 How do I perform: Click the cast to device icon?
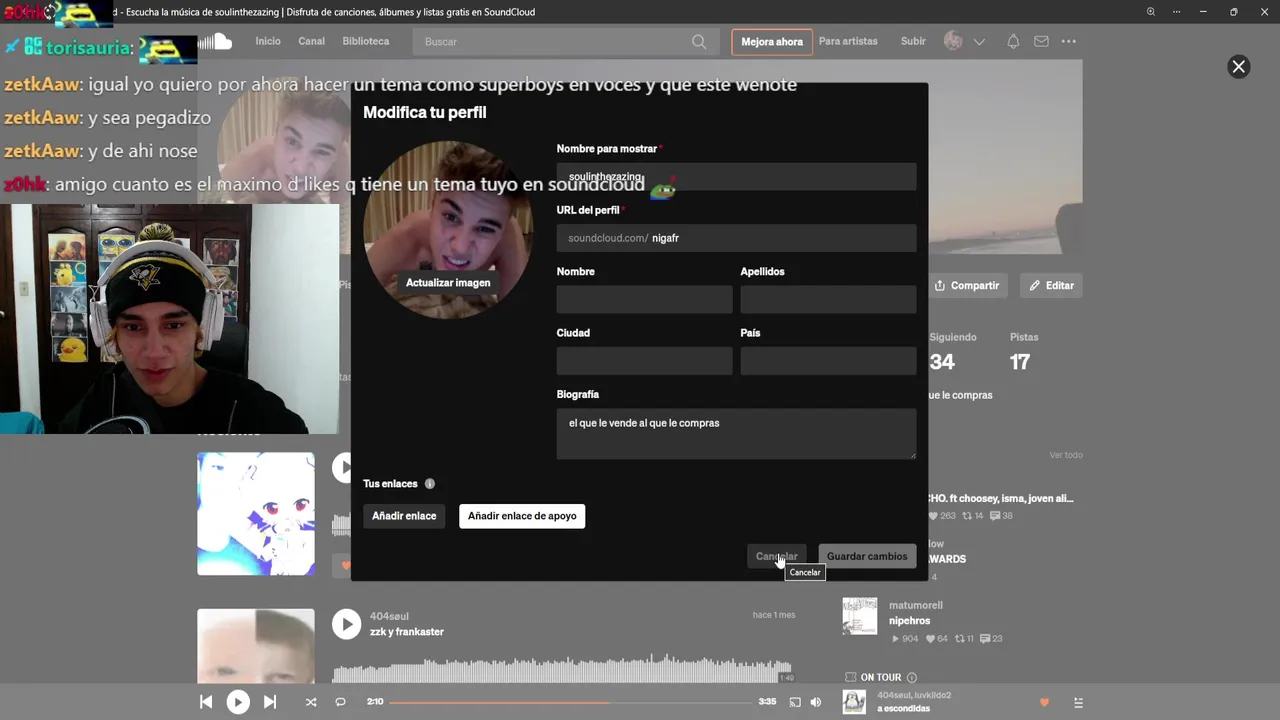(795, 702)
